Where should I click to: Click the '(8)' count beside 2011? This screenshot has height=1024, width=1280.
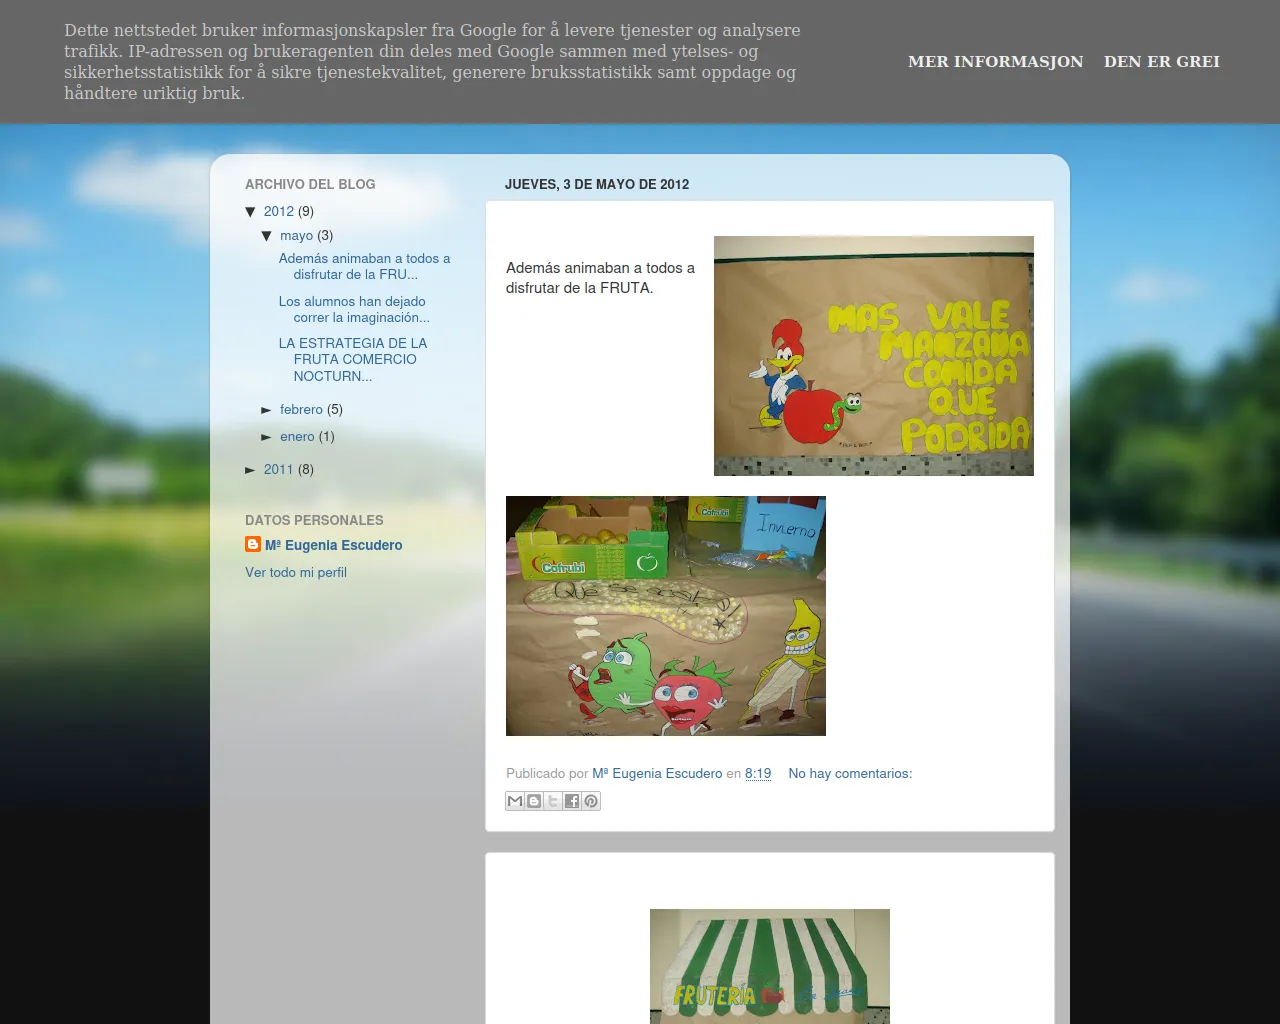[x=306, y=469]
